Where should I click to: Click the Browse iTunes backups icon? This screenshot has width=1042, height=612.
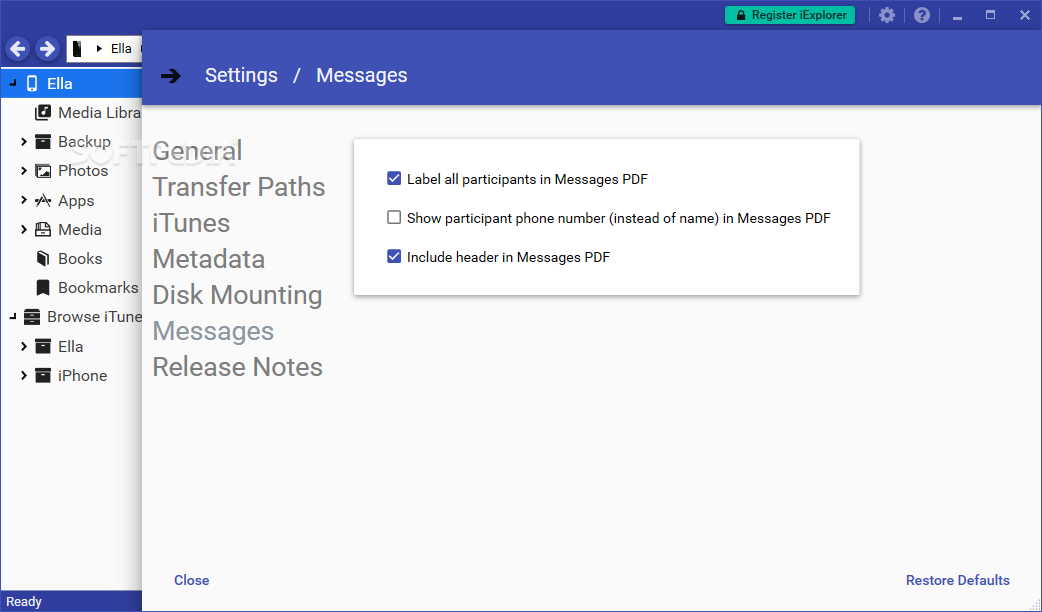(31, 317)
